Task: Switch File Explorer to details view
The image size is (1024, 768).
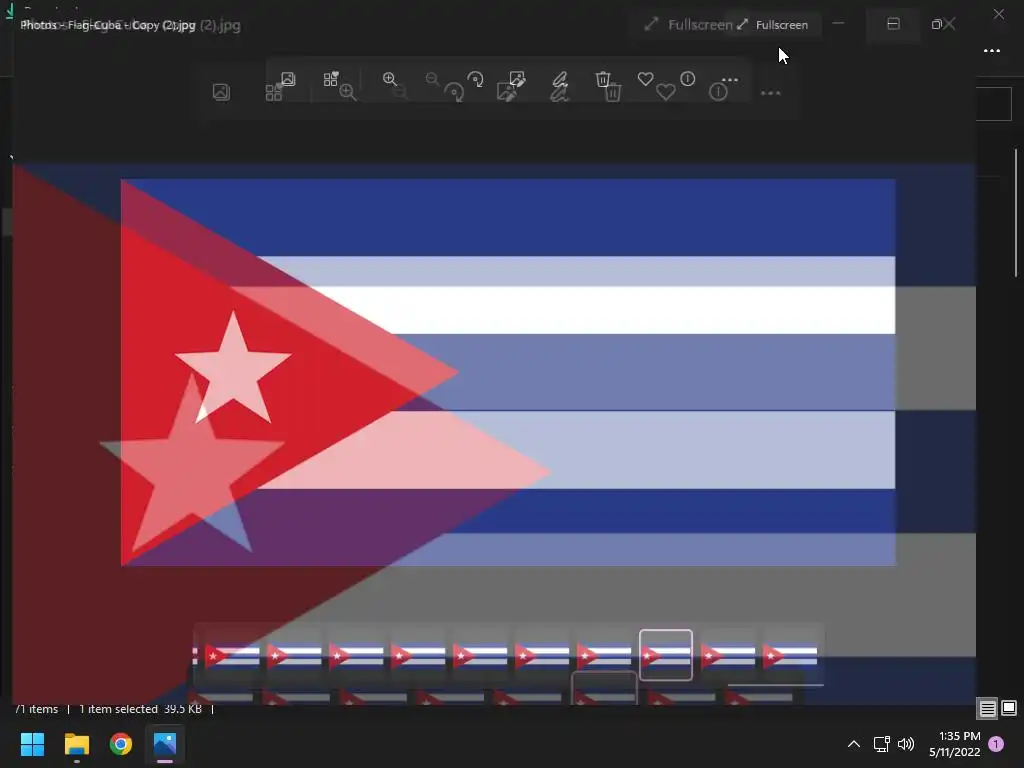Action: 987,708
